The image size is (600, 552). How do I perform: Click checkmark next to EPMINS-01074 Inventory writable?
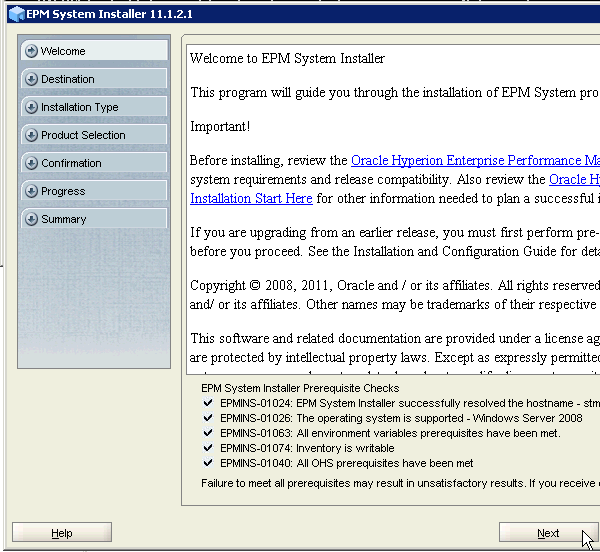click(208, 448)
